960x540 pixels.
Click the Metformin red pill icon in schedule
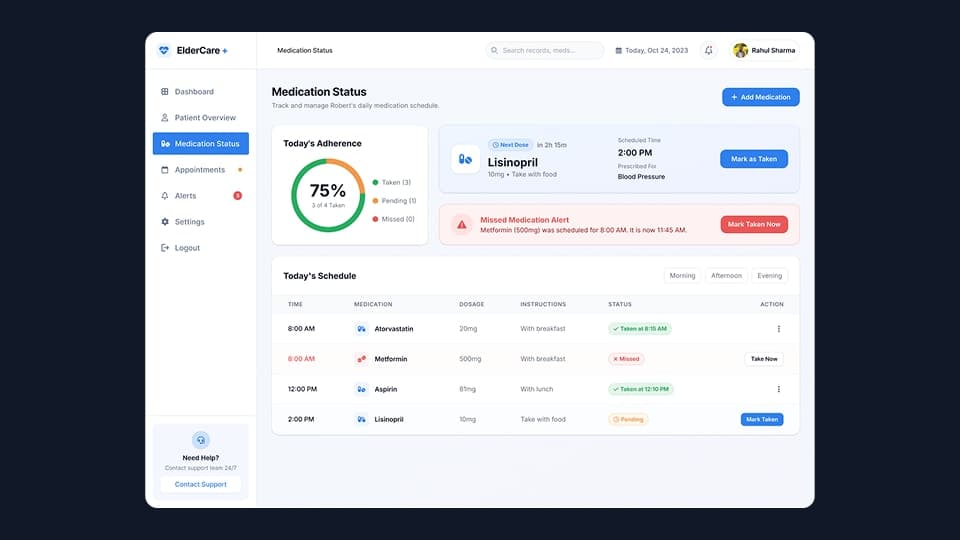[x=361, y=359]
